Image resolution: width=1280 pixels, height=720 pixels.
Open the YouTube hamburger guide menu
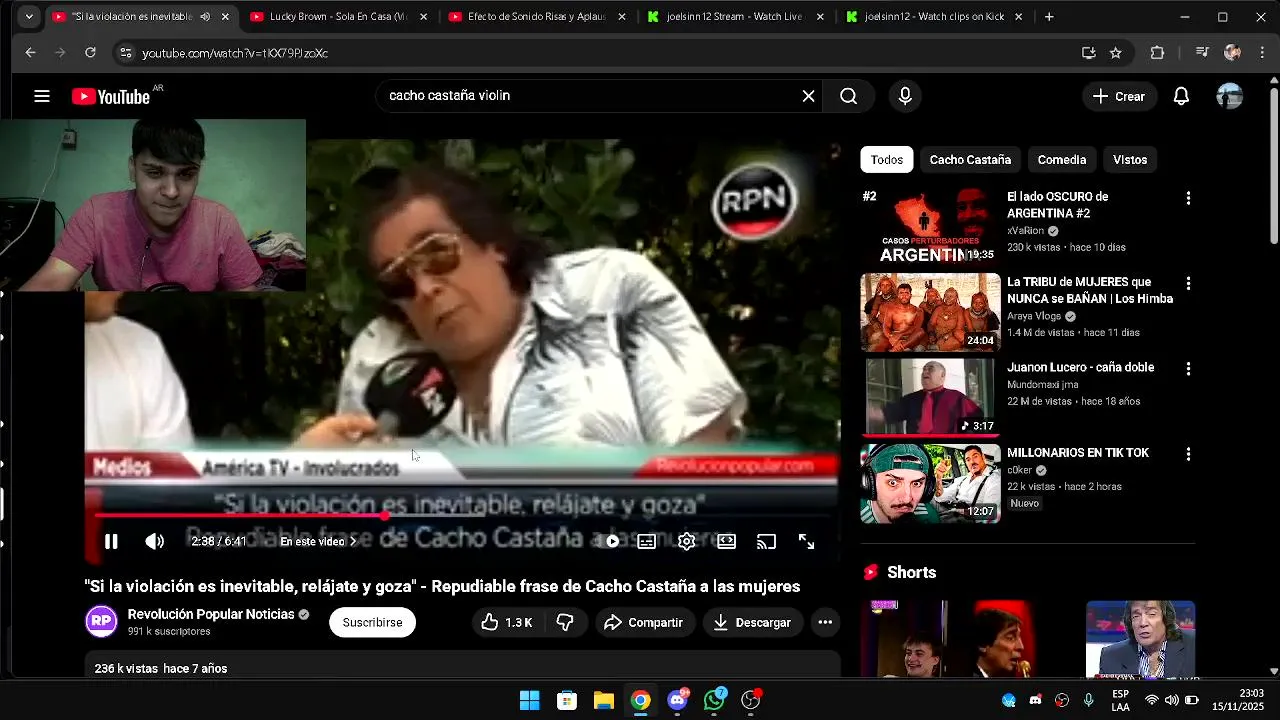coord(41,96)
